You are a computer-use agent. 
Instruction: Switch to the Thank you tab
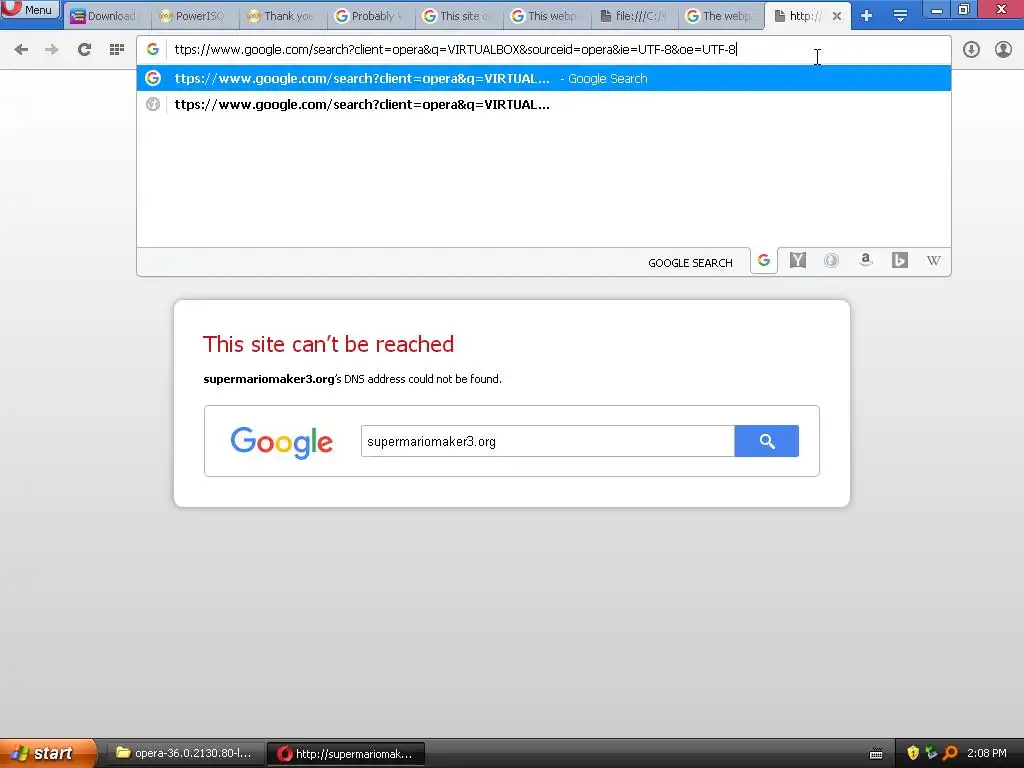coord(283,16)
